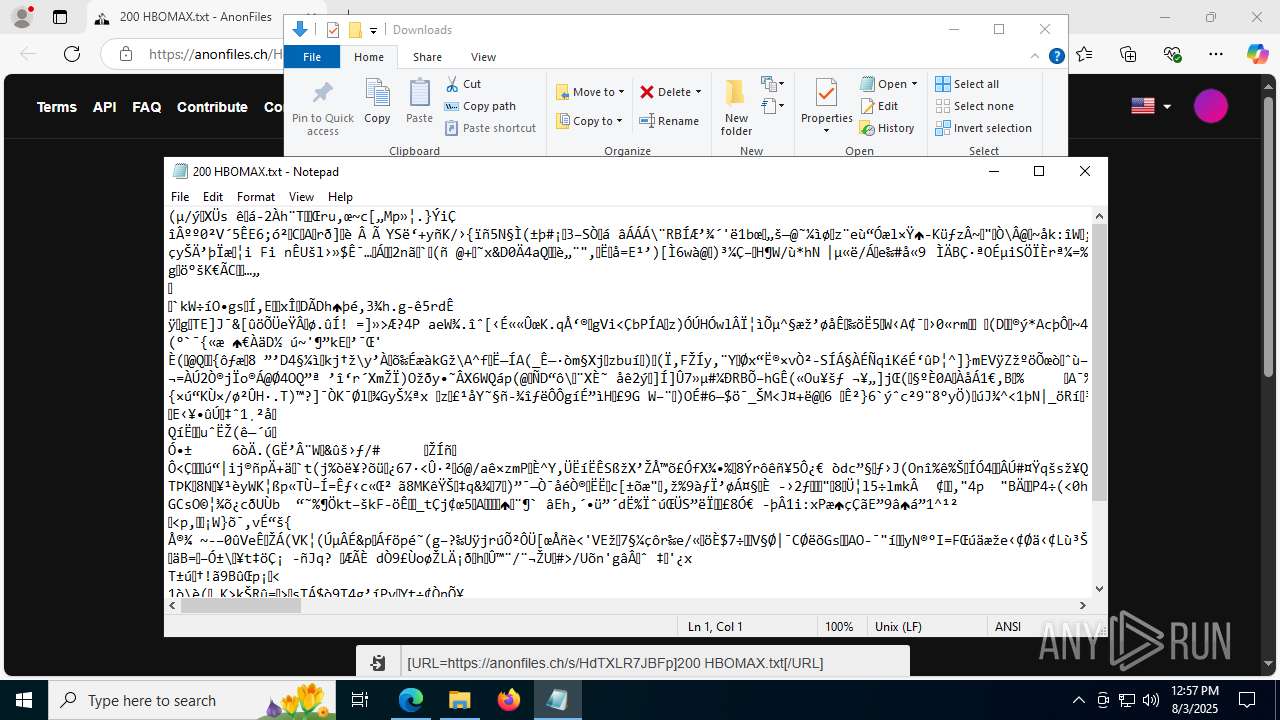The image size is (1280, 720).
Task: Open Edge tab actions menu icon
Action: click(60, 17)
